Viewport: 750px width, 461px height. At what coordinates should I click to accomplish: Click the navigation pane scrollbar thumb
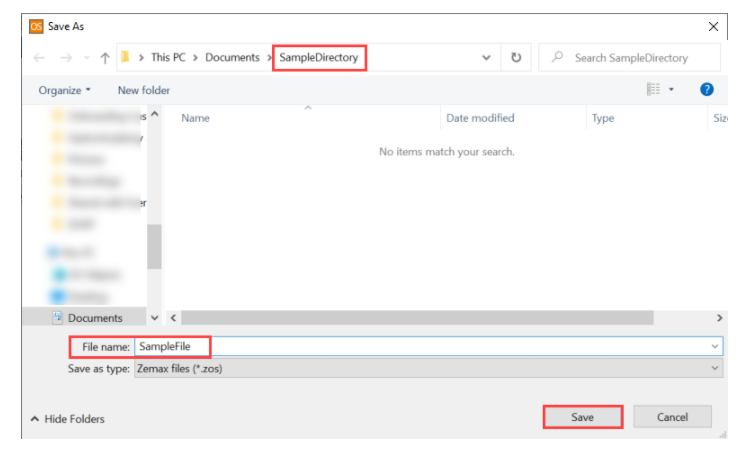[154, 247]
